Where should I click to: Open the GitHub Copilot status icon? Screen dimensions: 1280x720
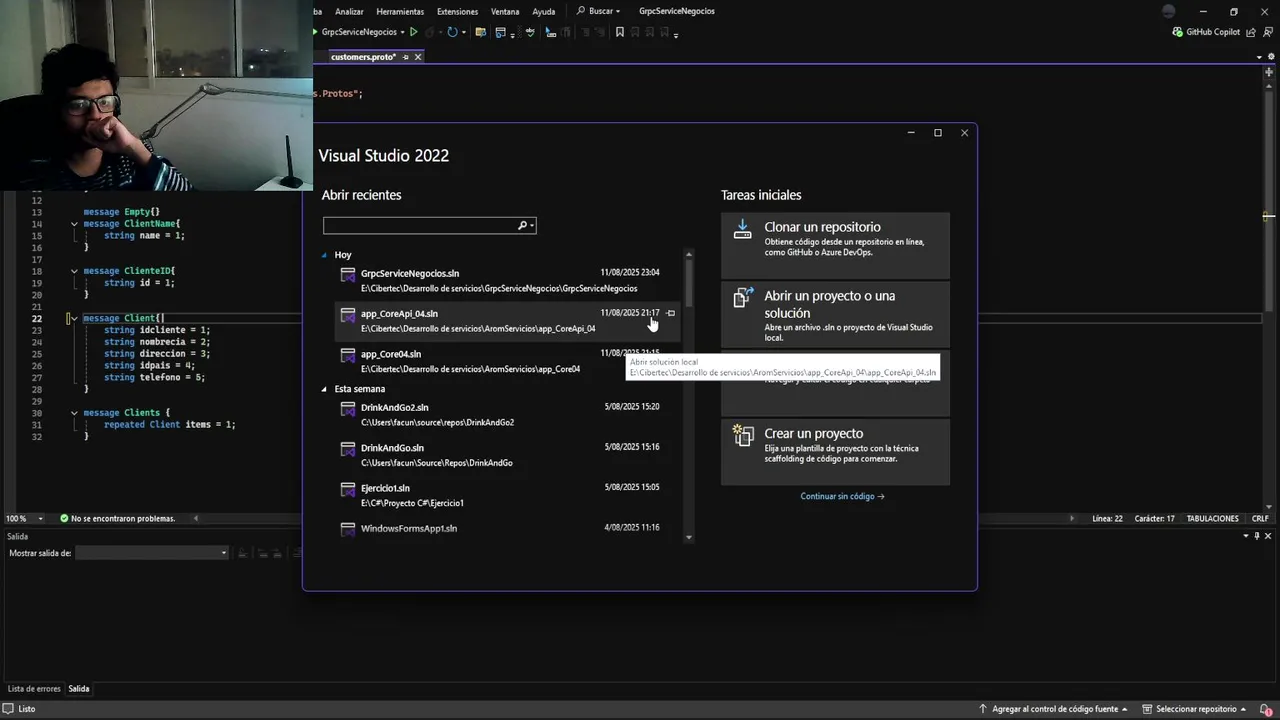(x=1178, y=32)
